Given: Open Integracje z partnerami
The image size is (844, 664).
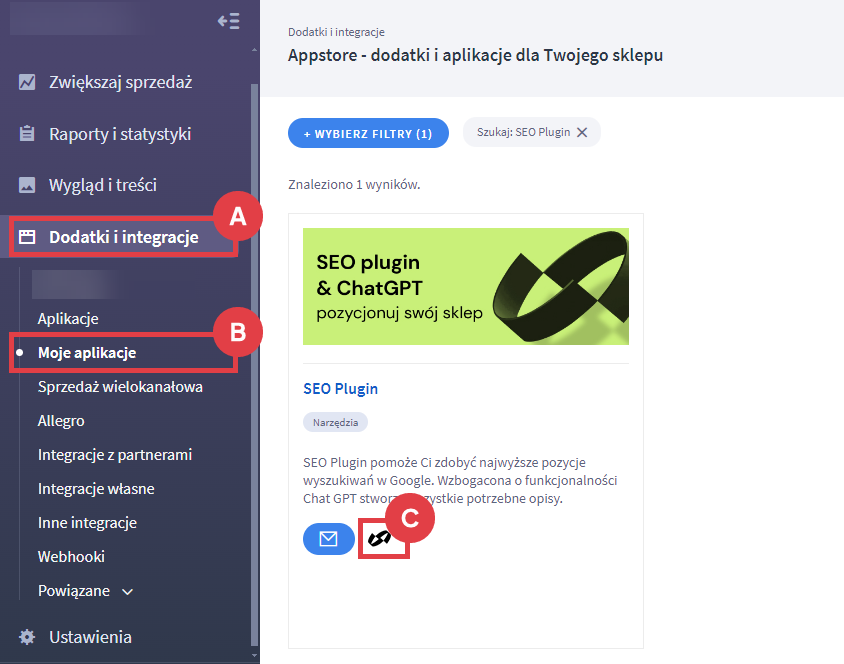Looking at the screenshot, I should [x=115, y=455].
